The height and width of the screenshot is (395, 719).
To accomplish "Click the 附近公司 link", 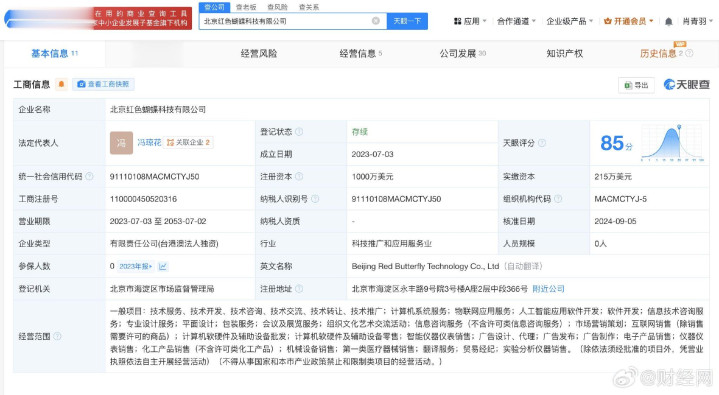I will pos(548,289).
